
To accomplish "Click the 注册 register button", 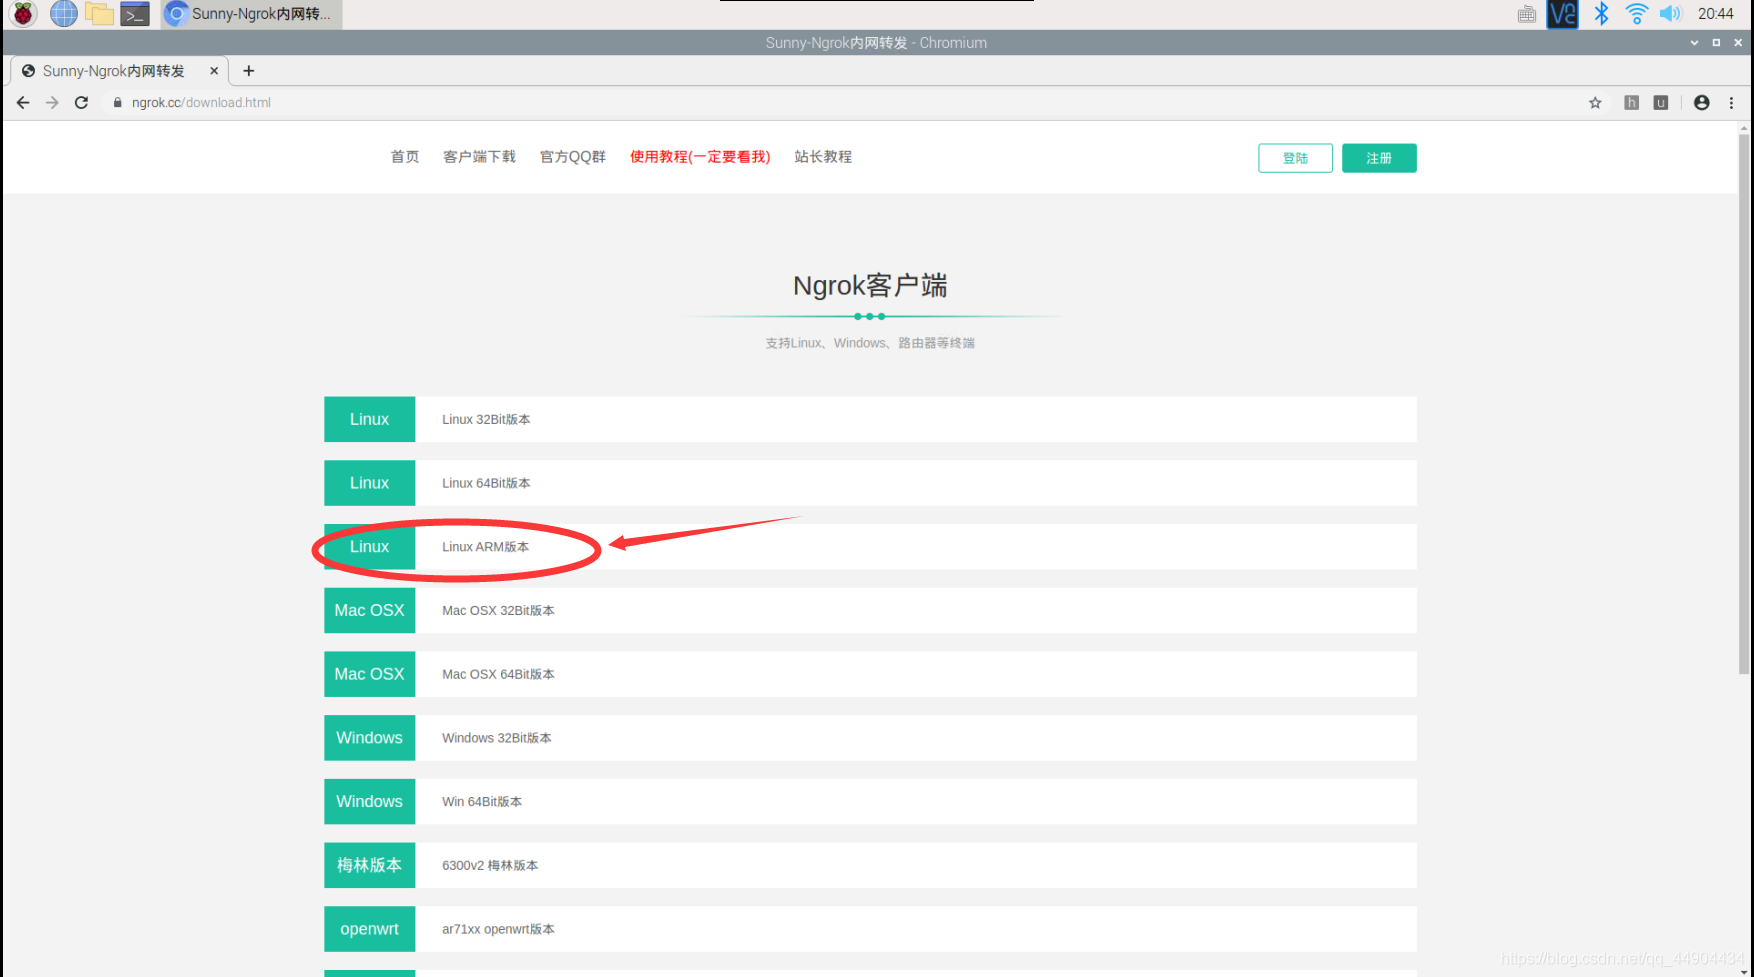I will point(1379,158).
